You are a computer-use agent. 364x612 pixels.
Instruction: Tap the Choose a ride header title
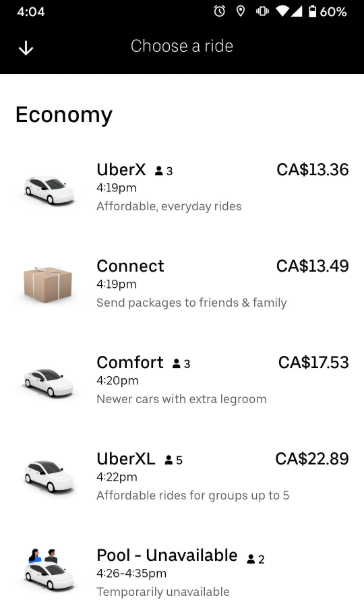182,46
